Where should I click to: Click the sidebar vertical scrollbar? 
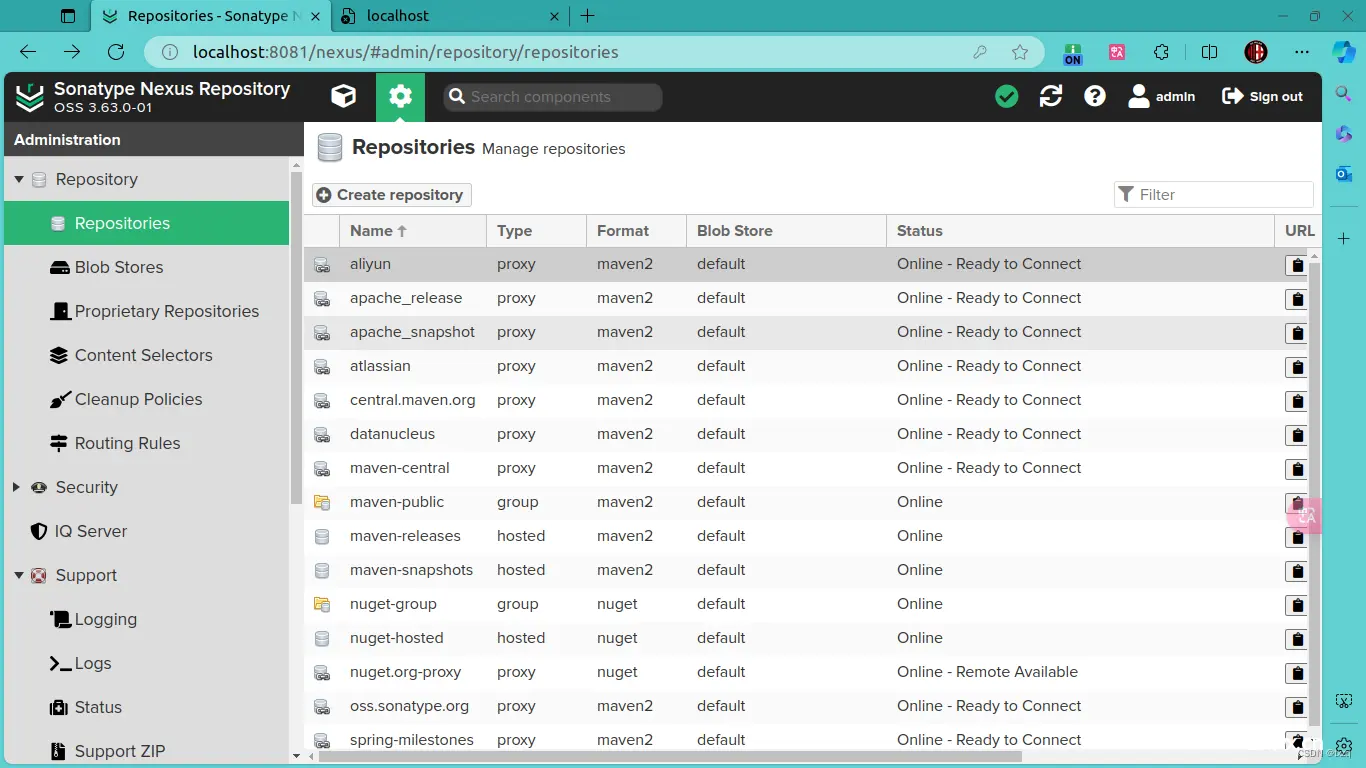tap(296, 337)
